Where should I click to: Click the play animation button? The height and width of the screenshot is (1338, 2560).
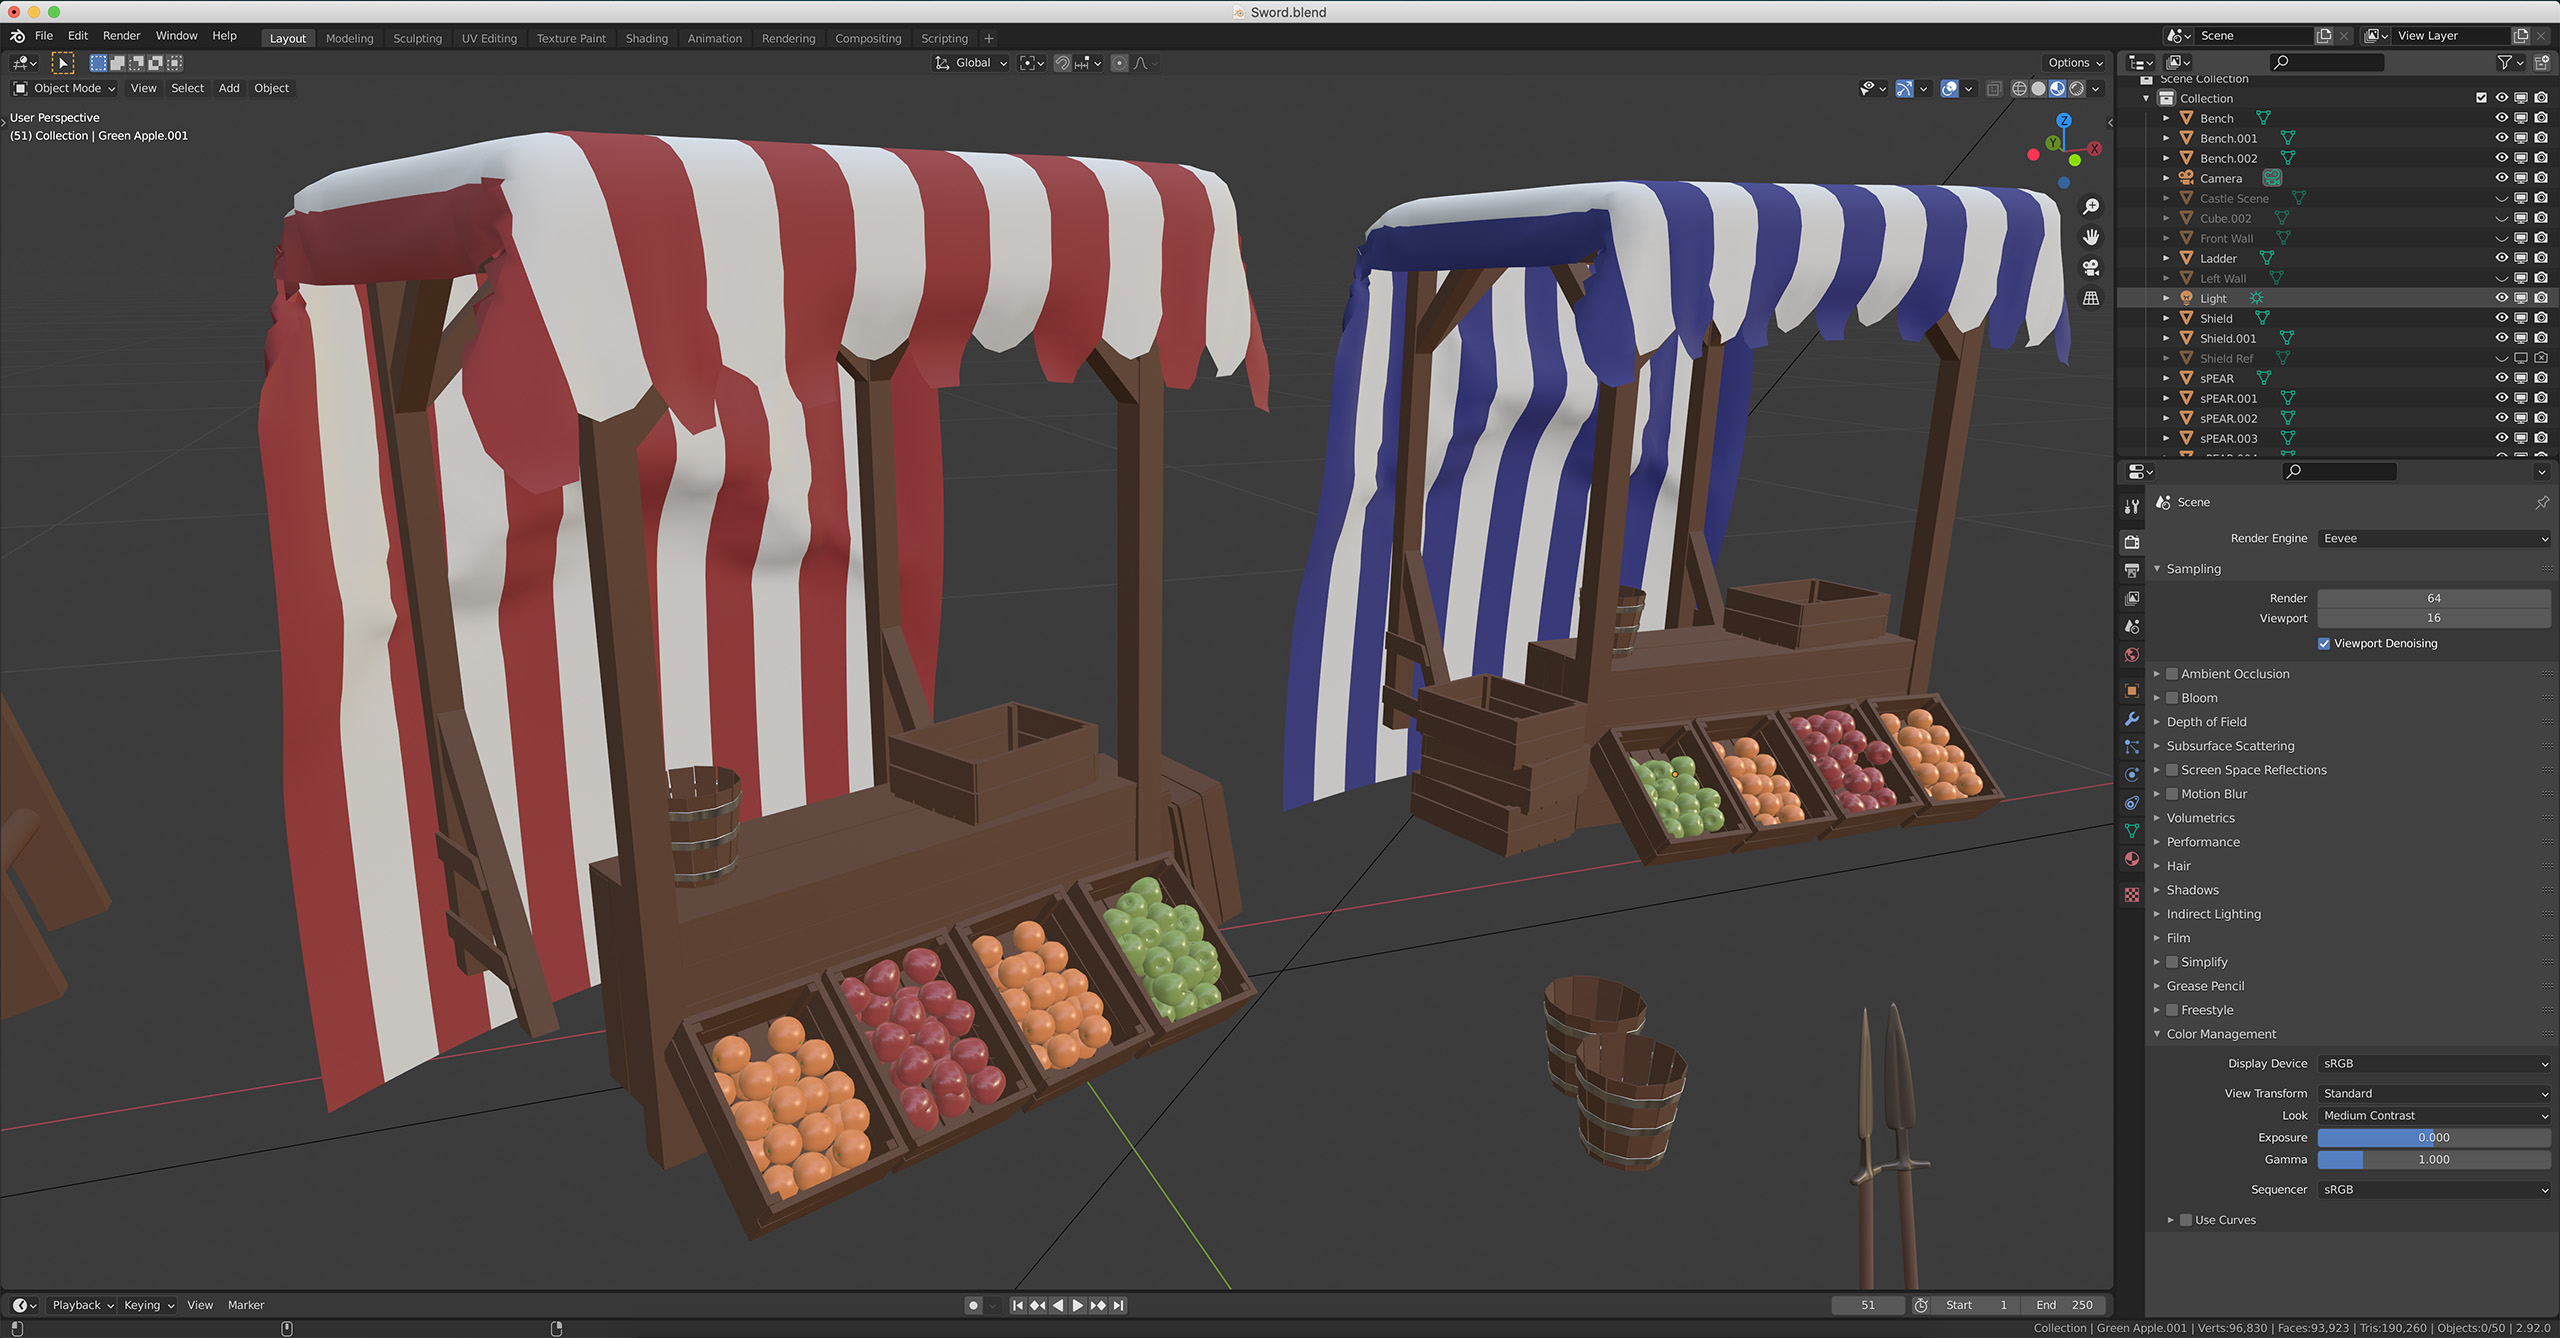(1077, 1305)
